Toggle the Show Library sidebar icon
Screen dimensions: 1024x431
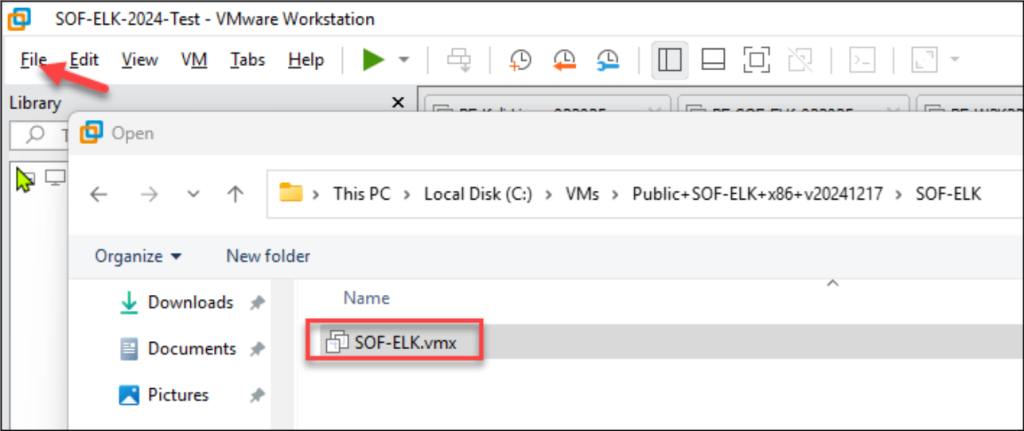point(669,60)
